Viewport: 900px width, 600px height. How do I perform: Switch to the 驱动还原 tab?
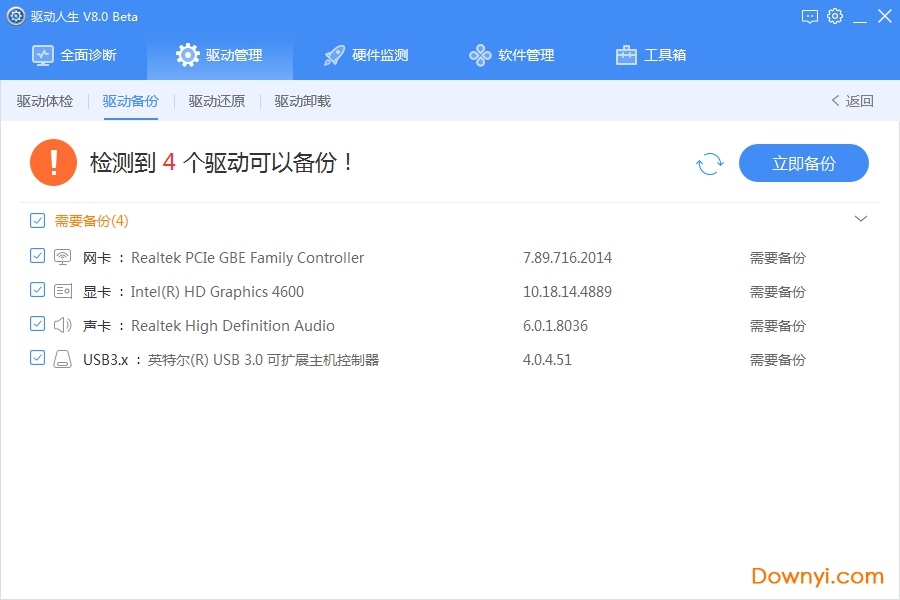(x=216, y=101)
